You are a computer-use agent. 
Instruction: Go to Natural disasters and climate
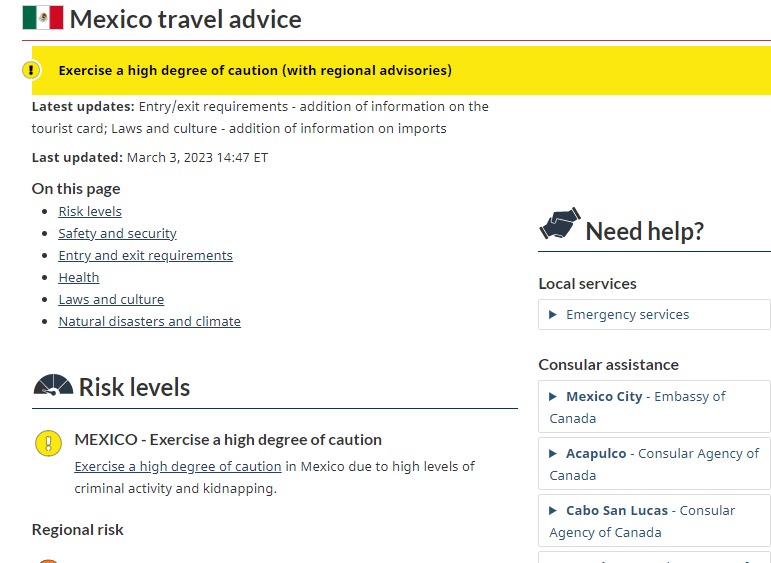pyautogui.click(x=149, y=321)
